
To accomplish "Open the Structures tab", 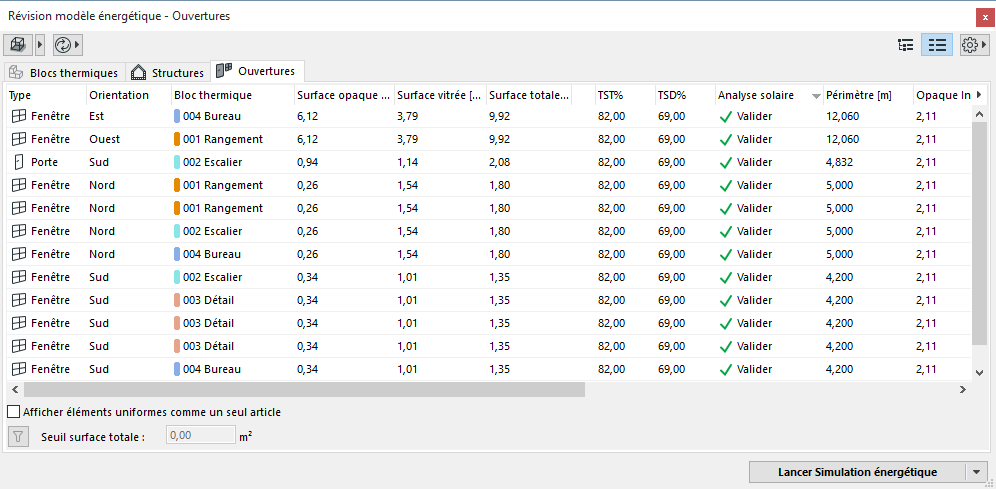I will (x=168, y=73).
